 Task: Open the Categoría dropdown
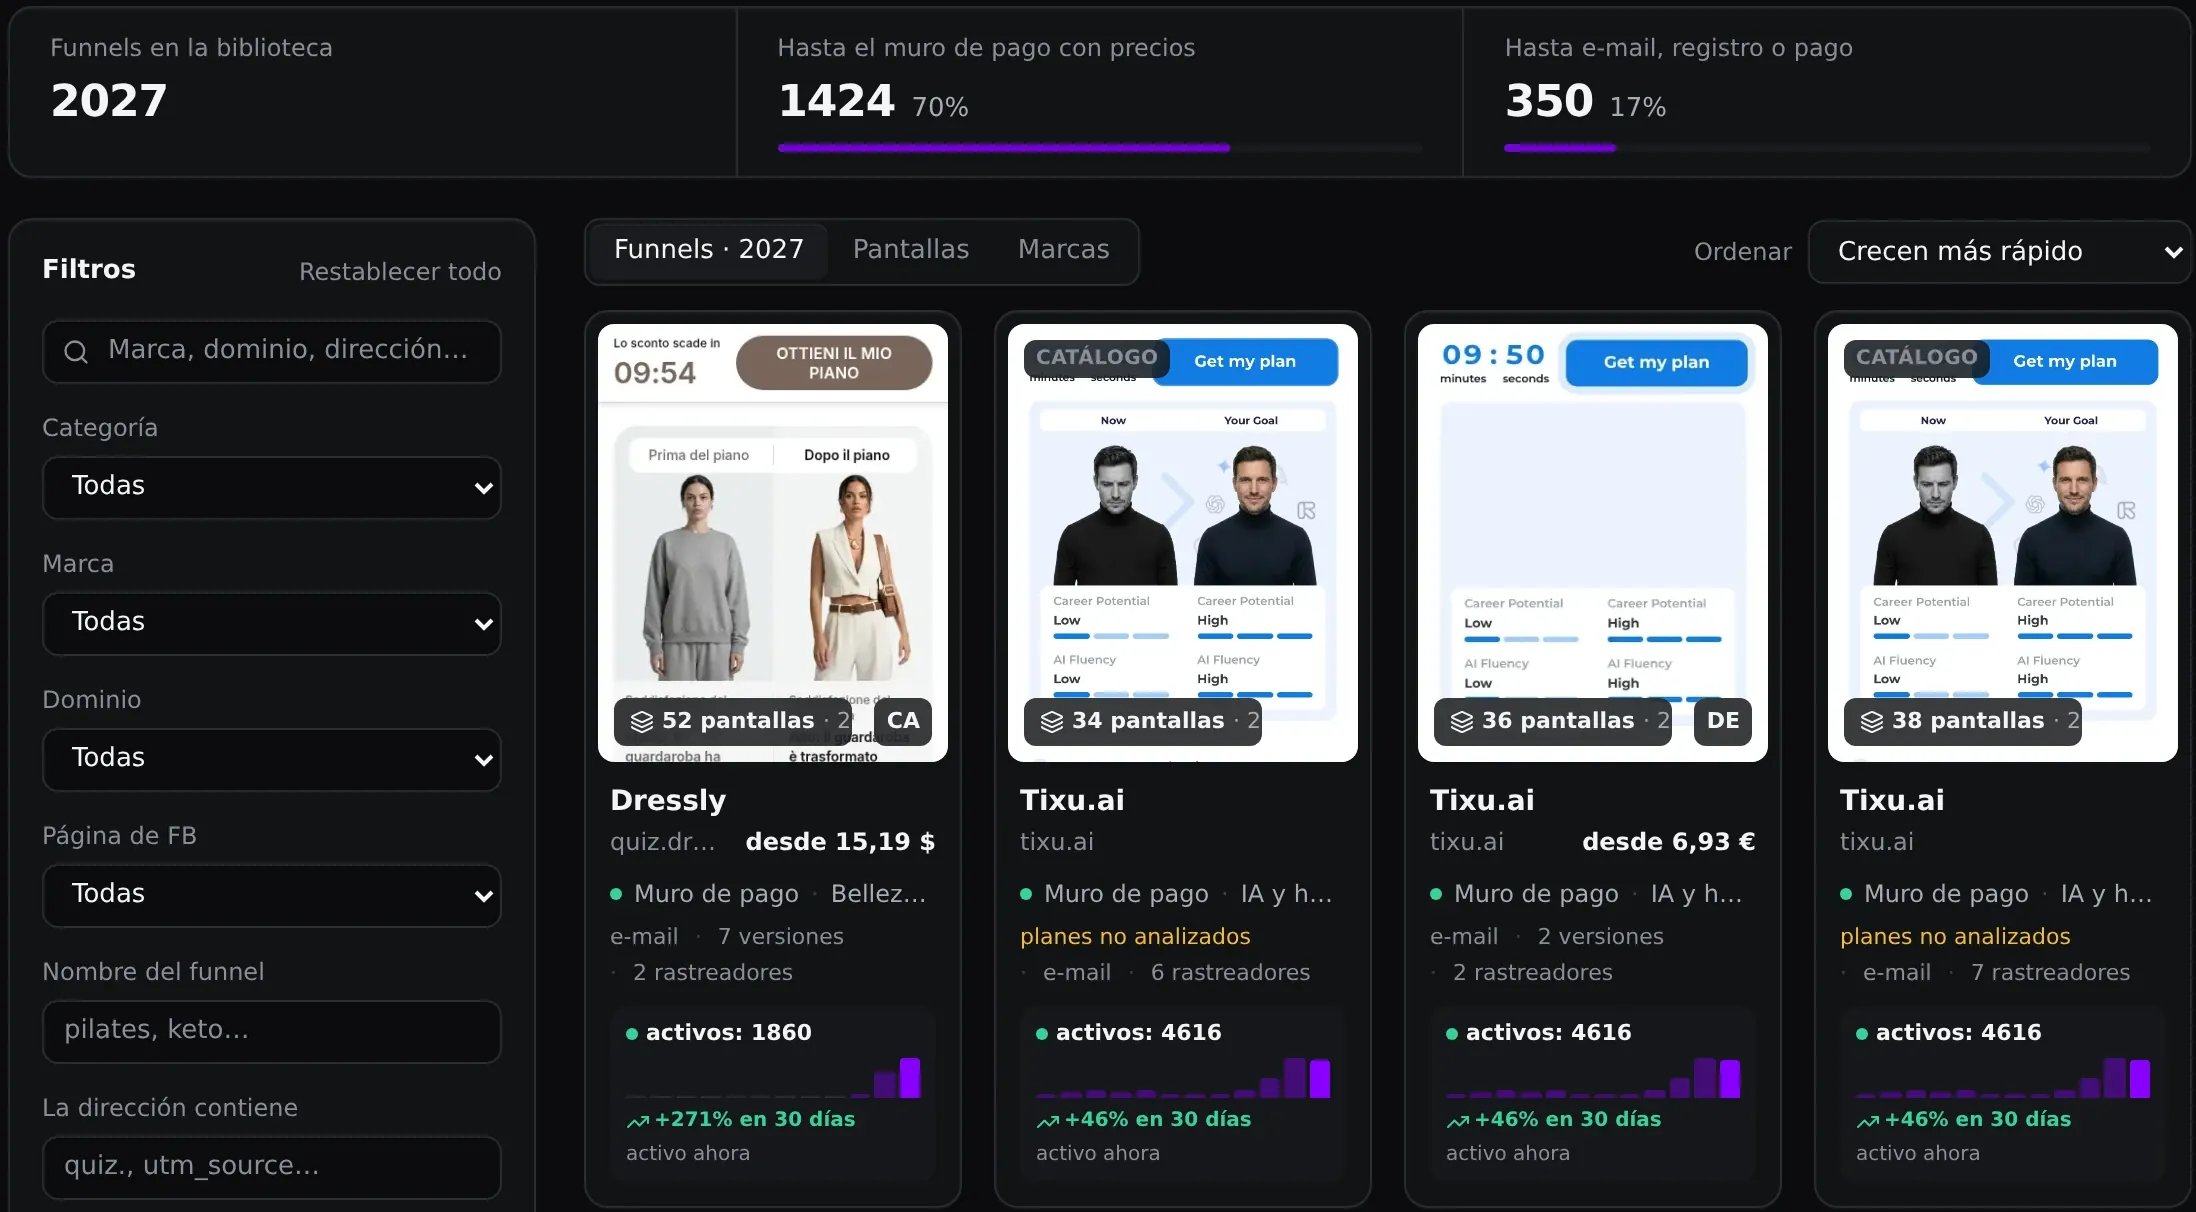[272, 487]
